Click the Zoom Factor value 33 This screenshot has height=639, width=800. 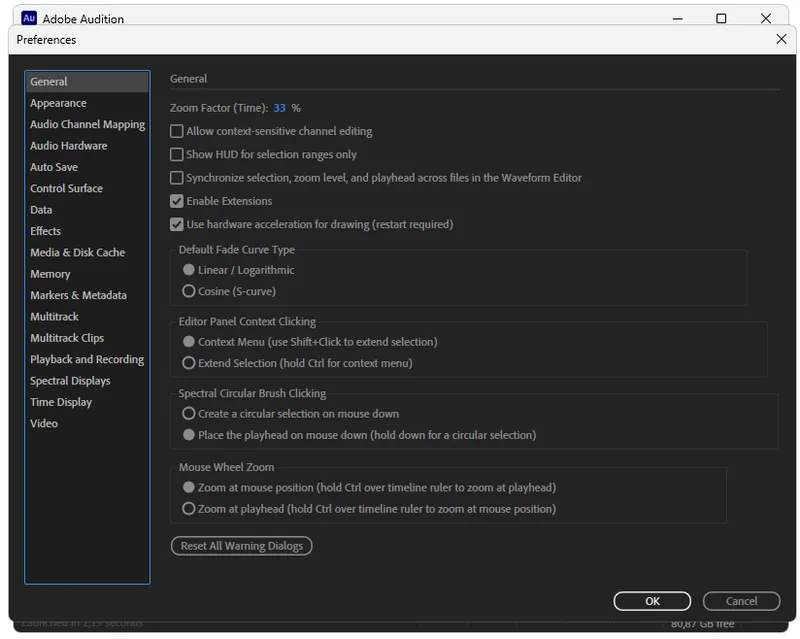280,108
